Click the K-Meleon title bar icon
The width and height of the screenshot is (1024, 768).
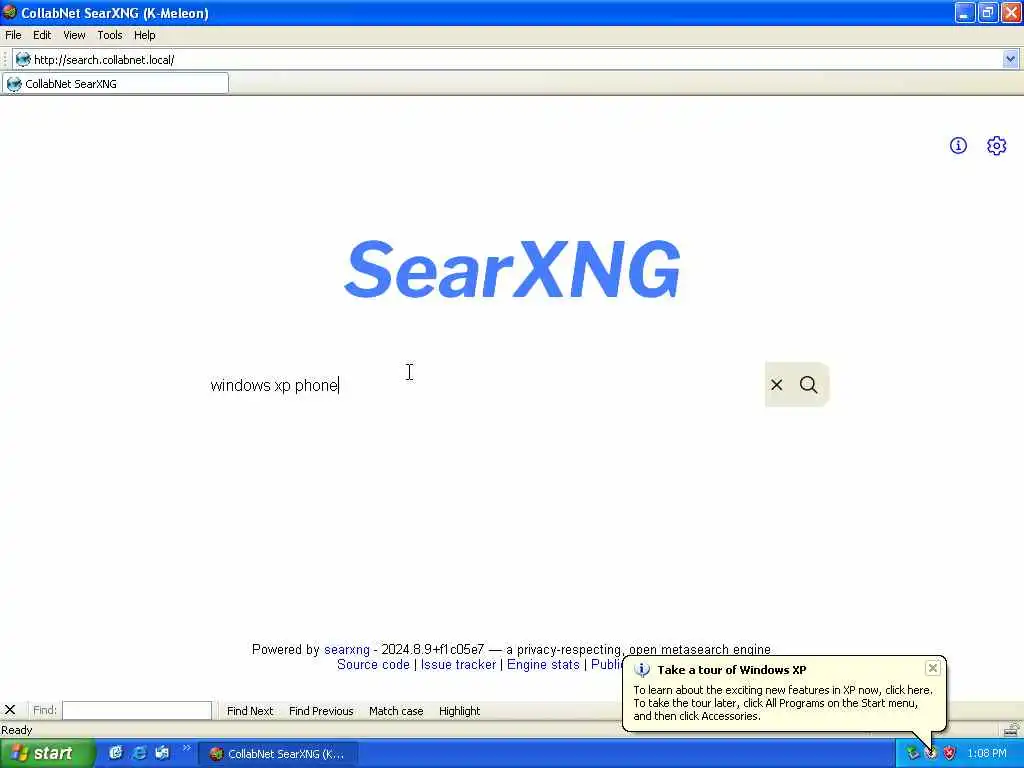click(x=9, y=12)
